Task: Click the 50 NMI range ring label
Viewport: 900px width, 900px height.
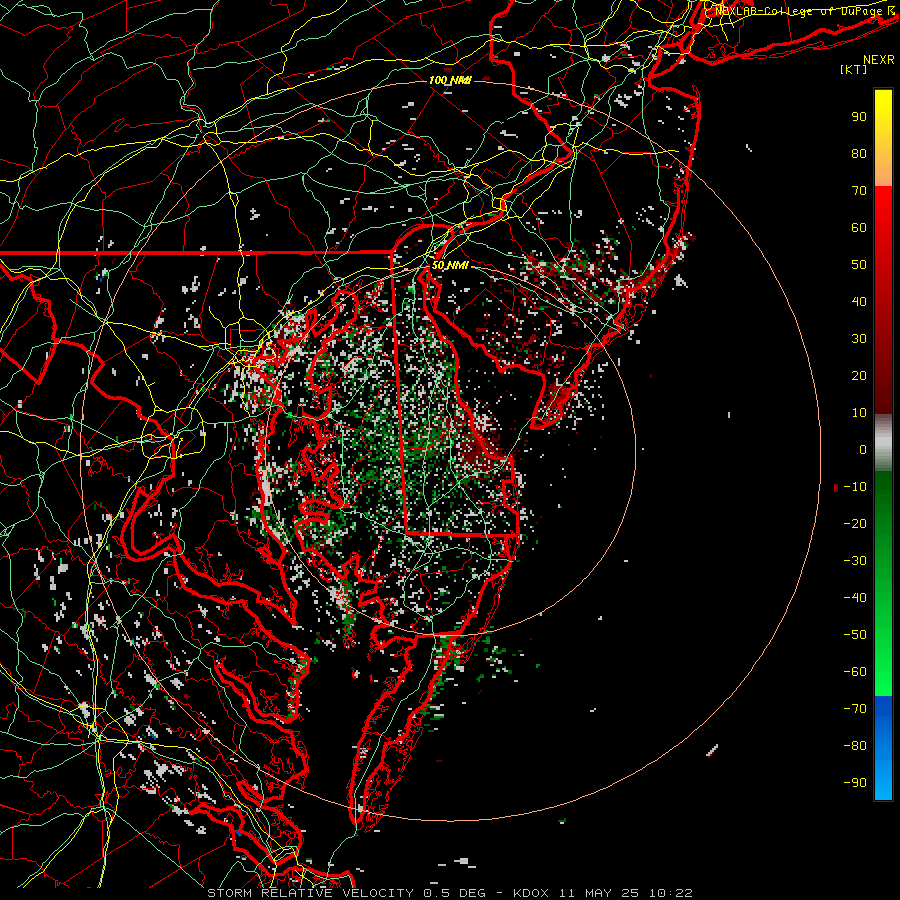Action: pos(450,265)
